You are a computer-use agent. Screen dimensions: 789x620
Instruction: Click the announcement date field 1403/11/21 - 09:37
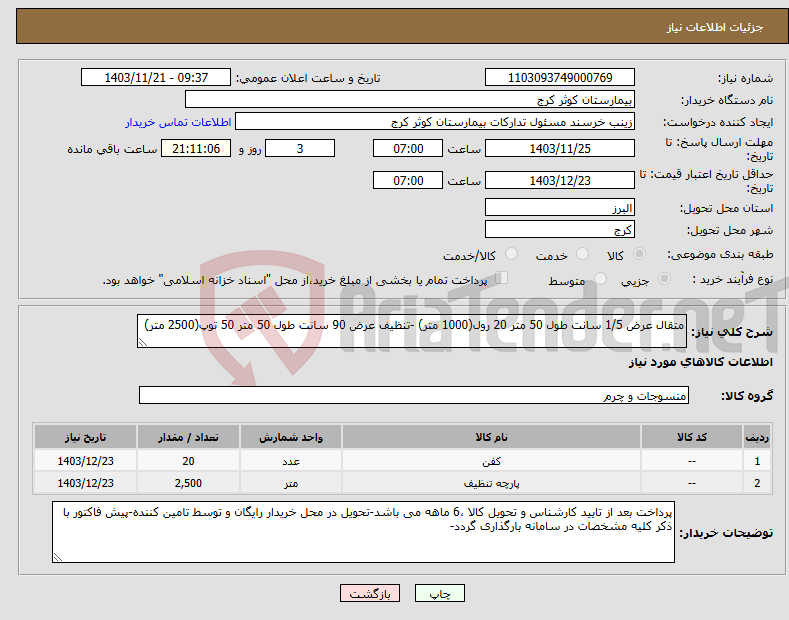click(156, 78)
